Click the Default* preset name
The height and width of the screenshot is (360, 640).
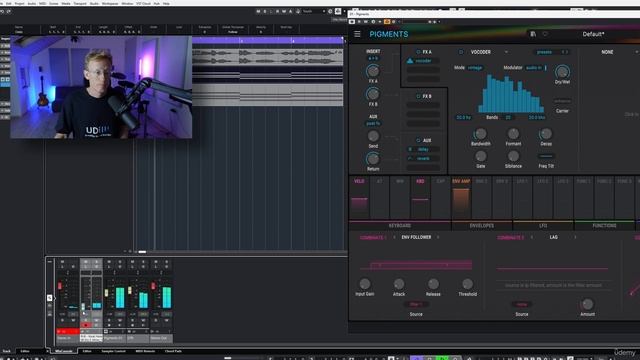click(x=593, y=34)
